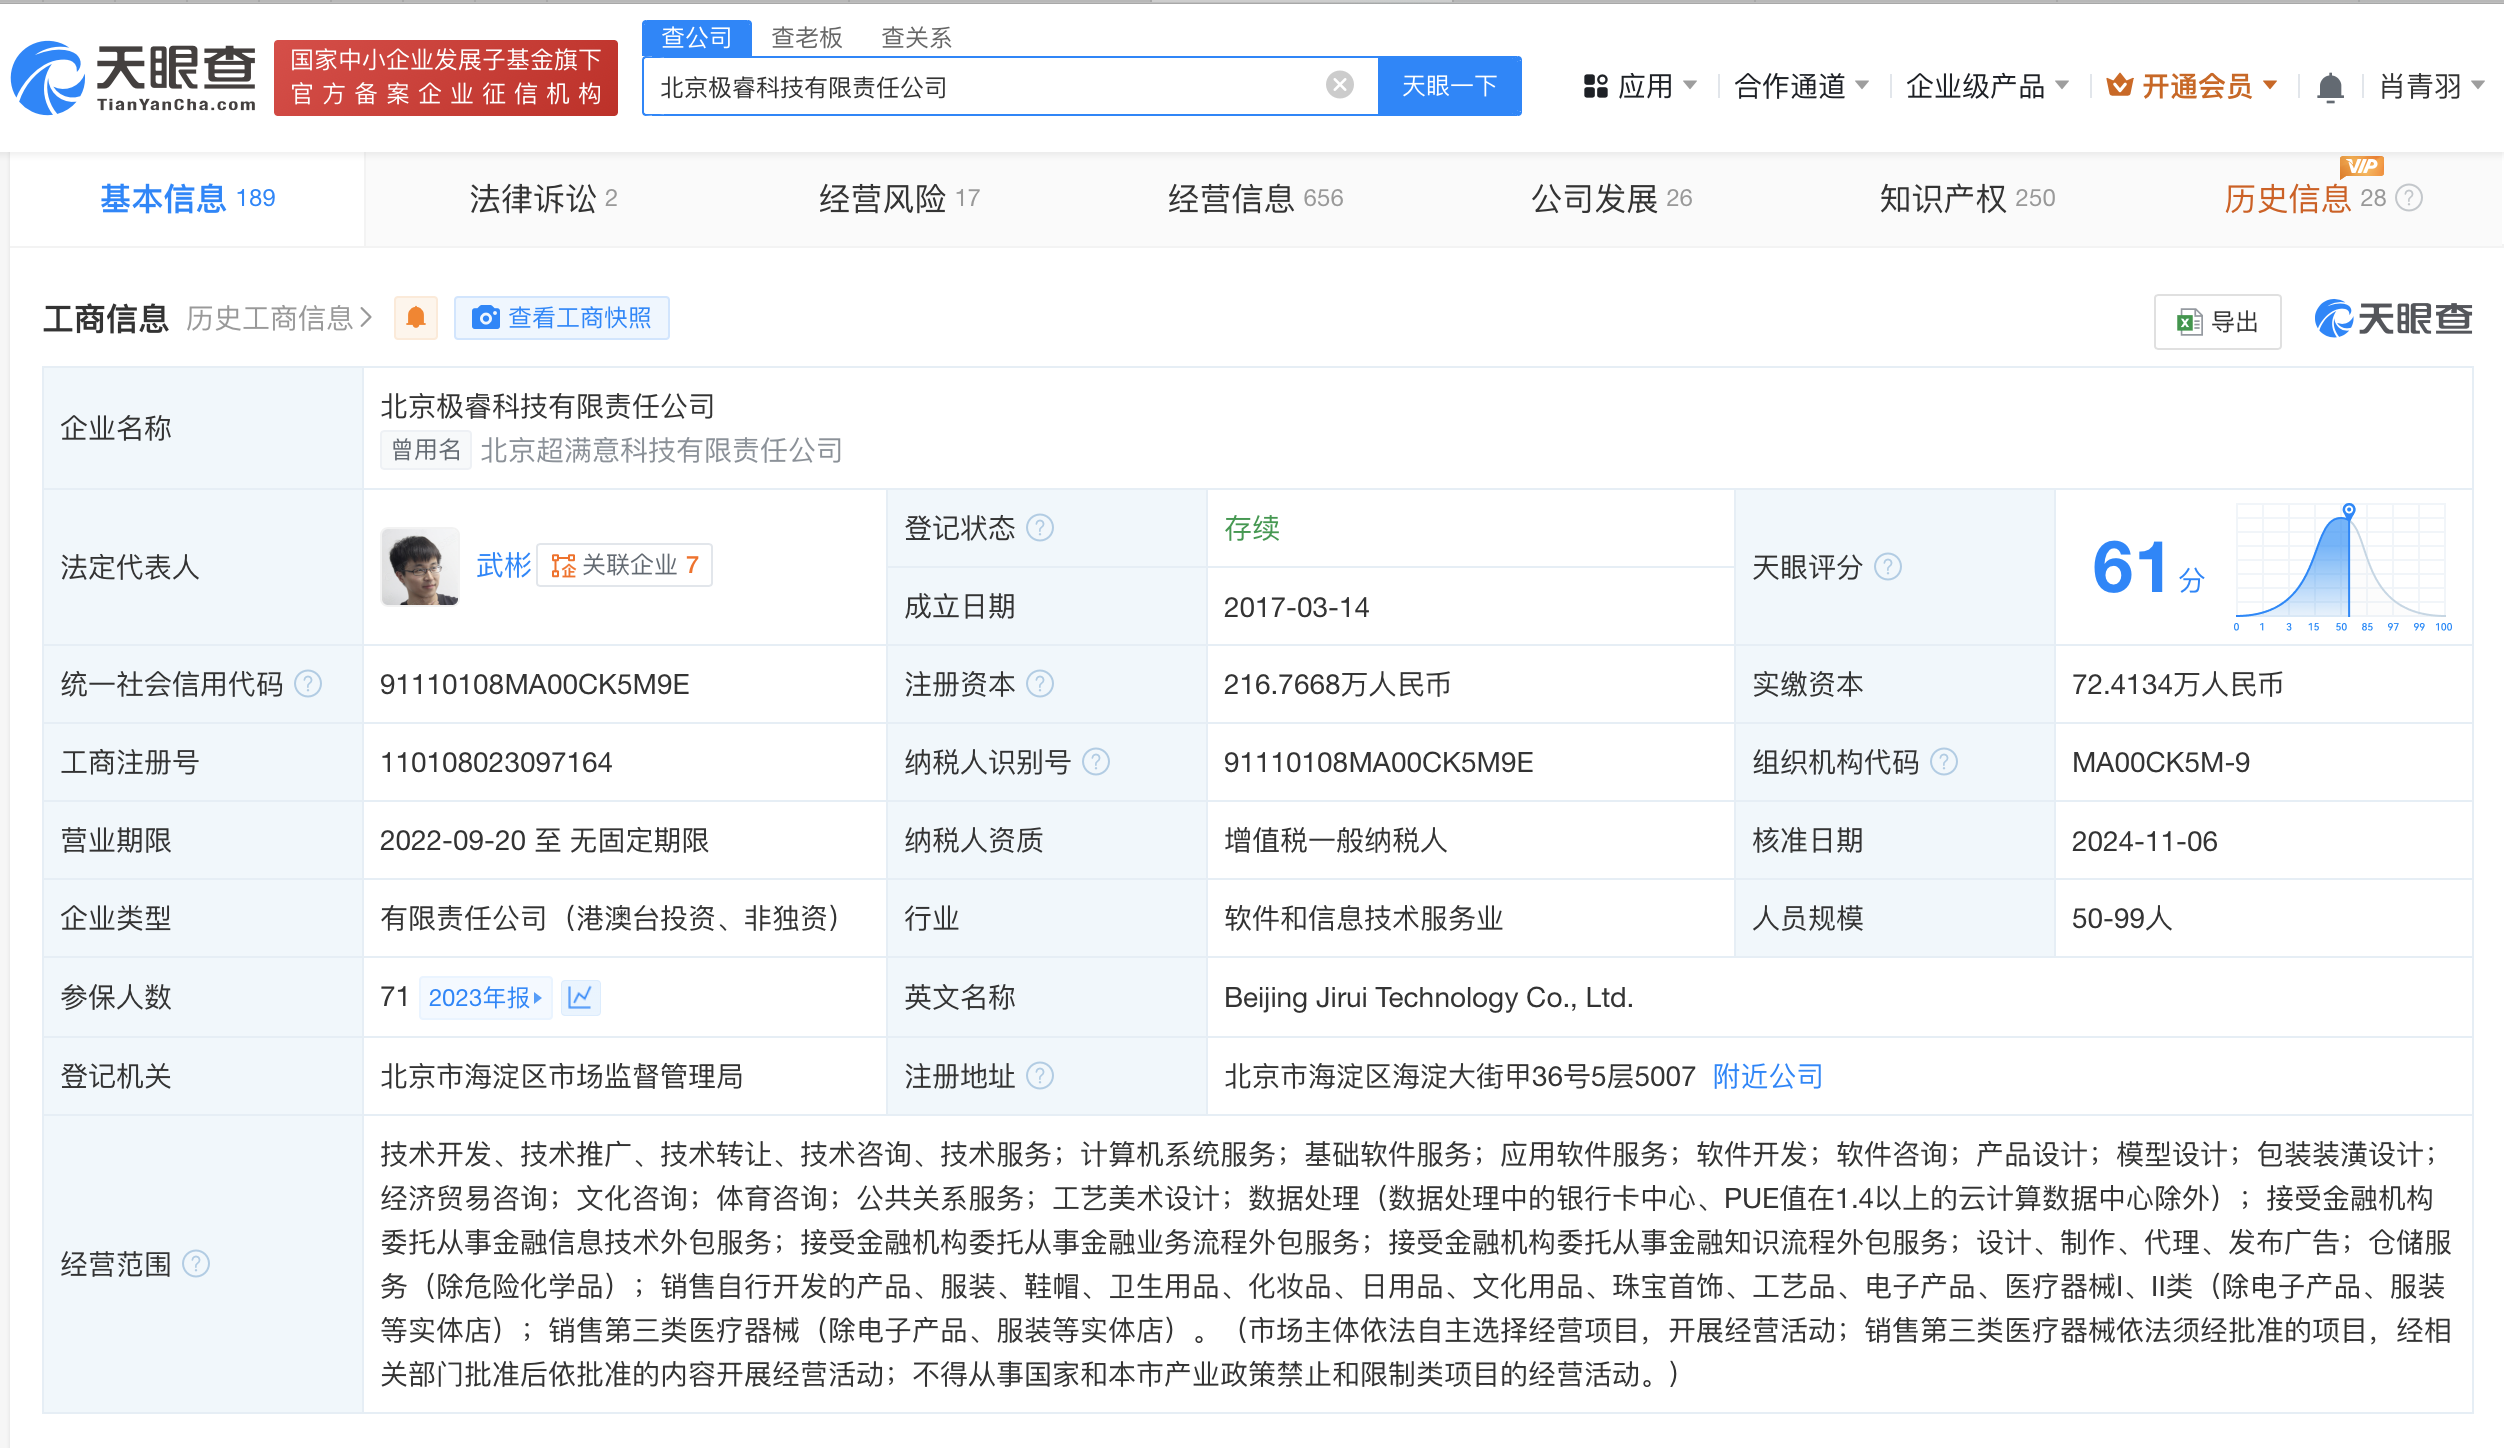Switch to 公司发展 tab
Viewport: 2504px width, 1448px height.
coord(1611,198)
